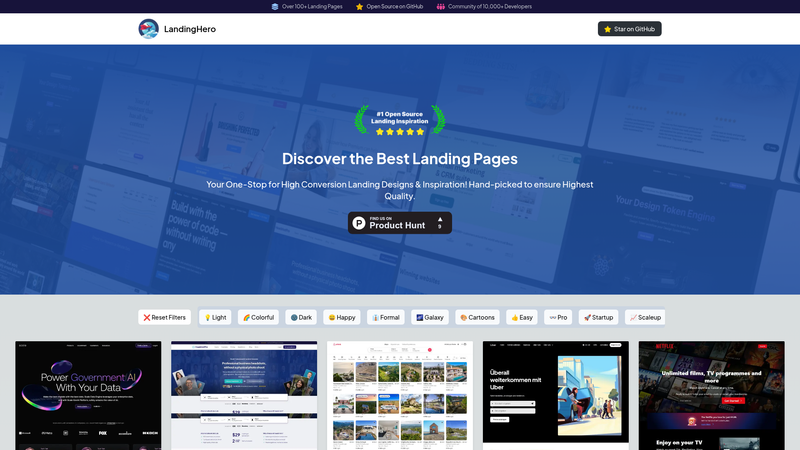This screenshot has height=450, width=800.
Task: Click the stacked layers icon in top banner
Action: coord(275,7)
